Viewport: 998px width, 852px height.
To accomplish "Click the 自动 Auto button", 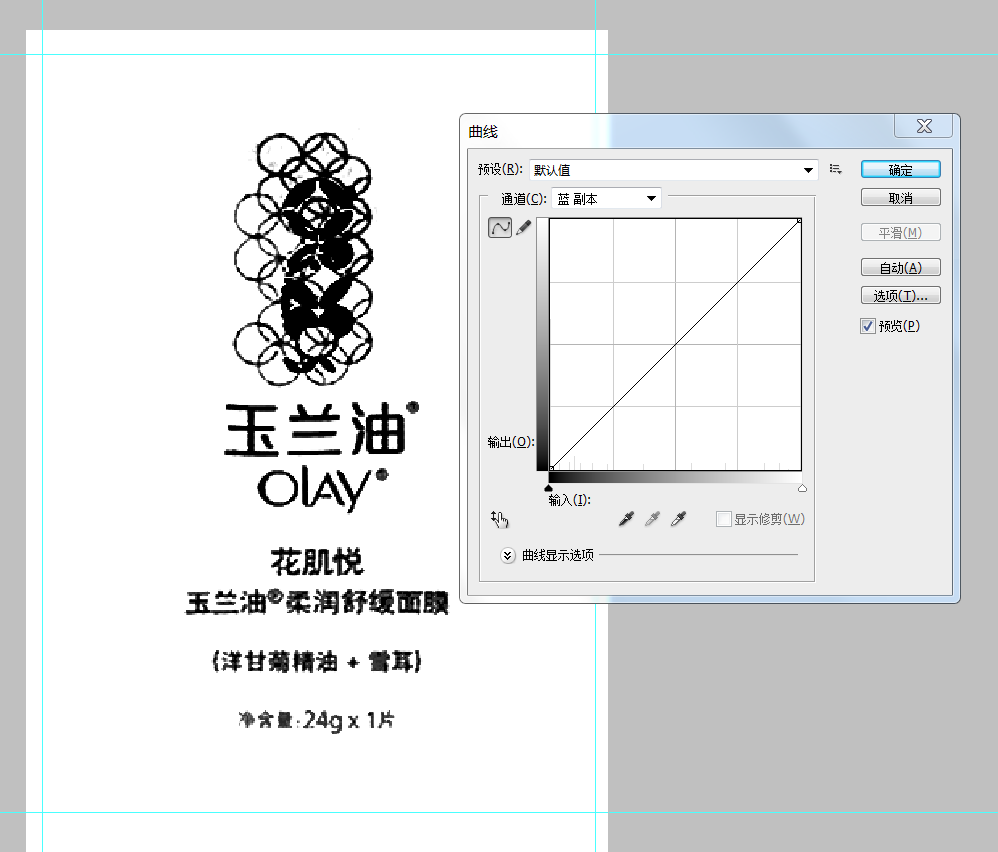I will point(901,268).
